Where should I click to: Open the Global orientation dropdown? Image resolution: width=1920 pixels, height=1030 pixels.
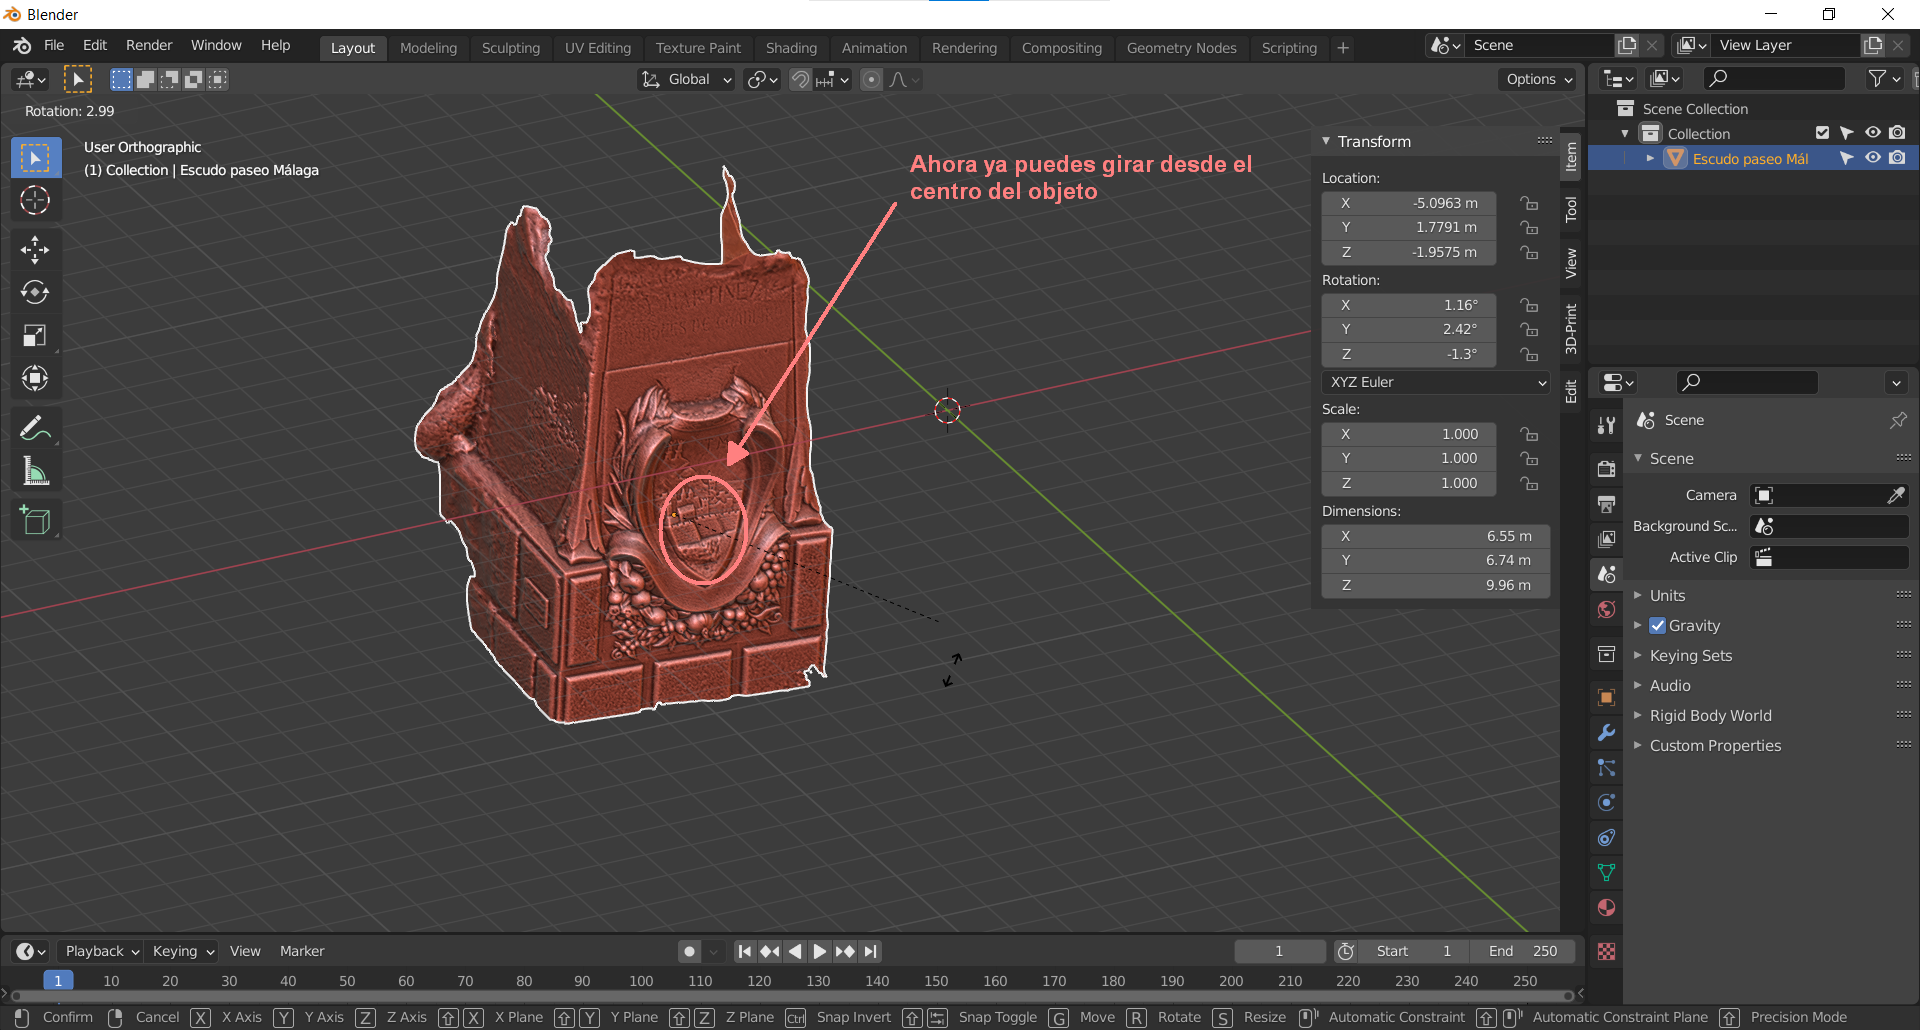click(x=687, y=79)
